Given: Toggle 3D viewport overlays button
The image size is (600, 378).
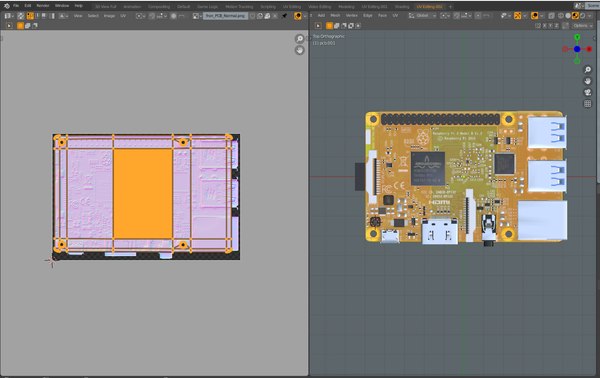Looking at the screenshot, I should click(535, 16).
